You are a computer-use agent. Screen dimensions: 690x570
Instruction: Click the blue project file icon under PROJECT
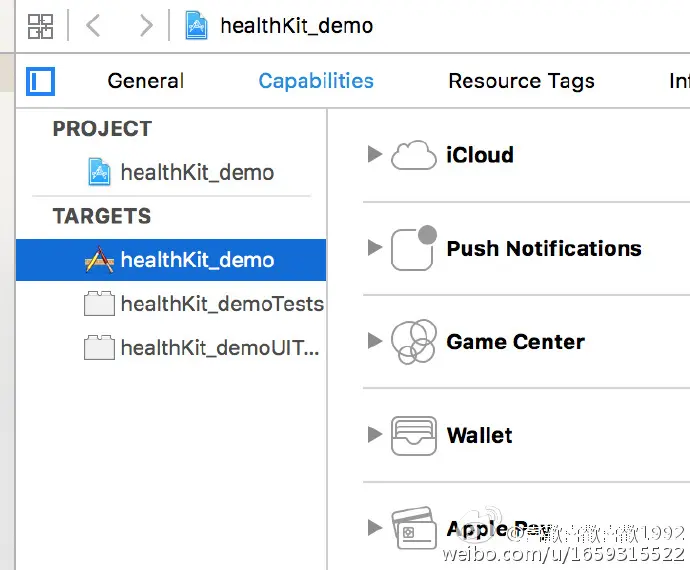[x=99, y=172]
